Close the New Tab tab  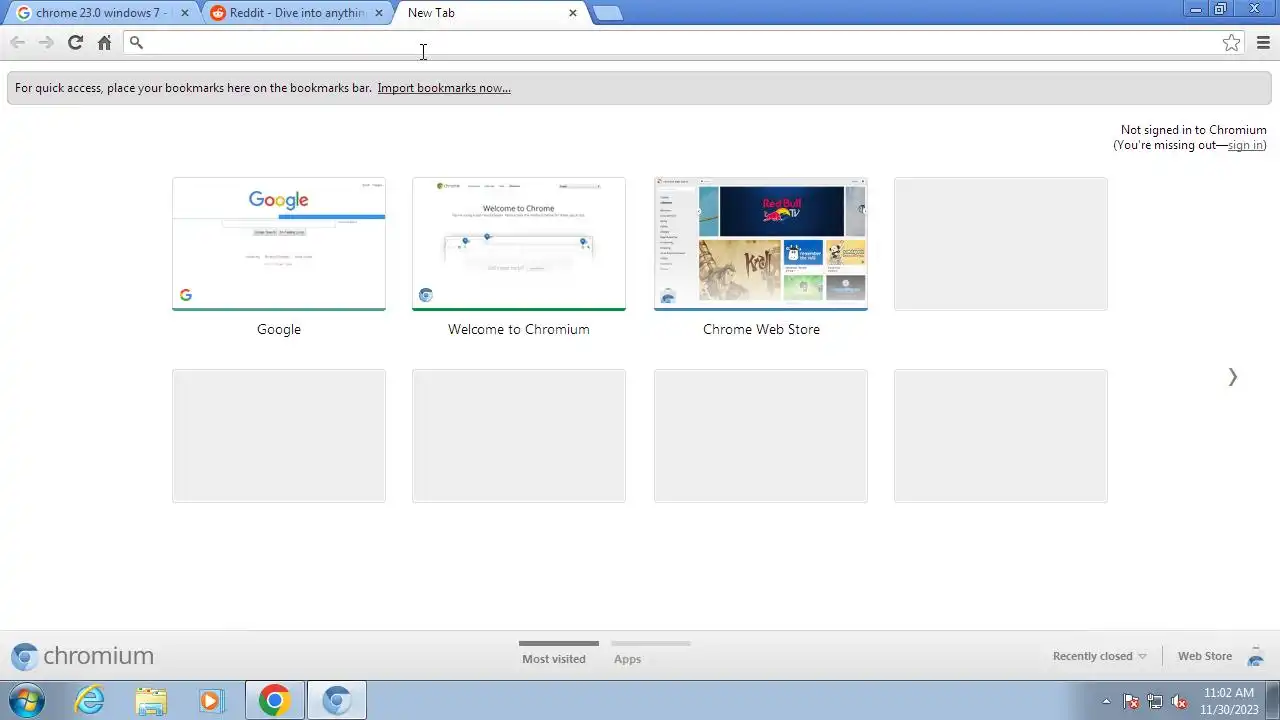[572, 13]
